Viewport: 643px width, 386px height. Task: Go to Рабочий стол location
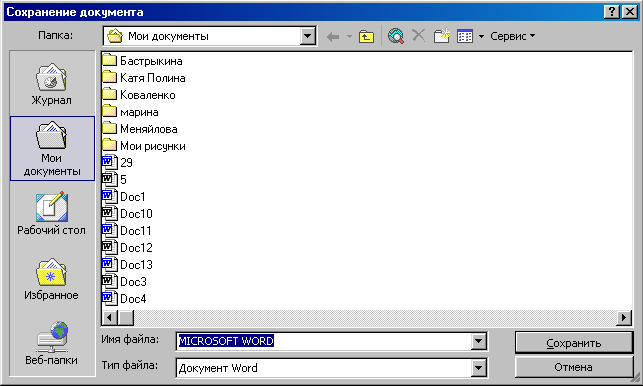[52, 213]
